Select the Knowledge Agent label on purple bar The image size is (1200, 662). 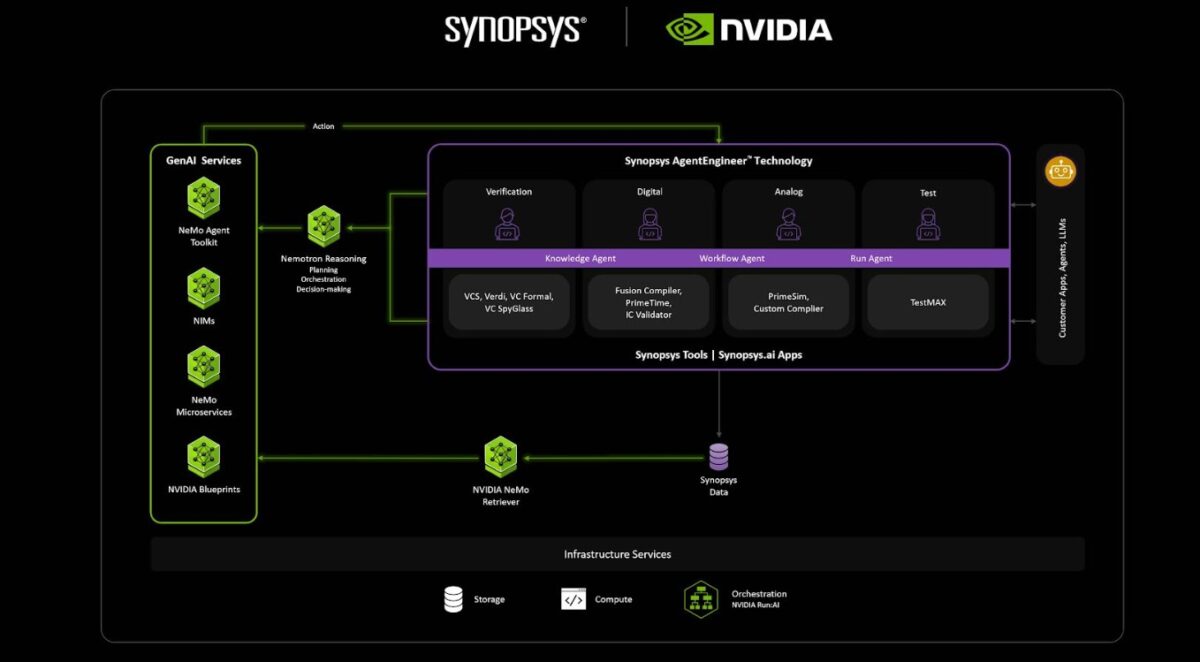(580, 258)
